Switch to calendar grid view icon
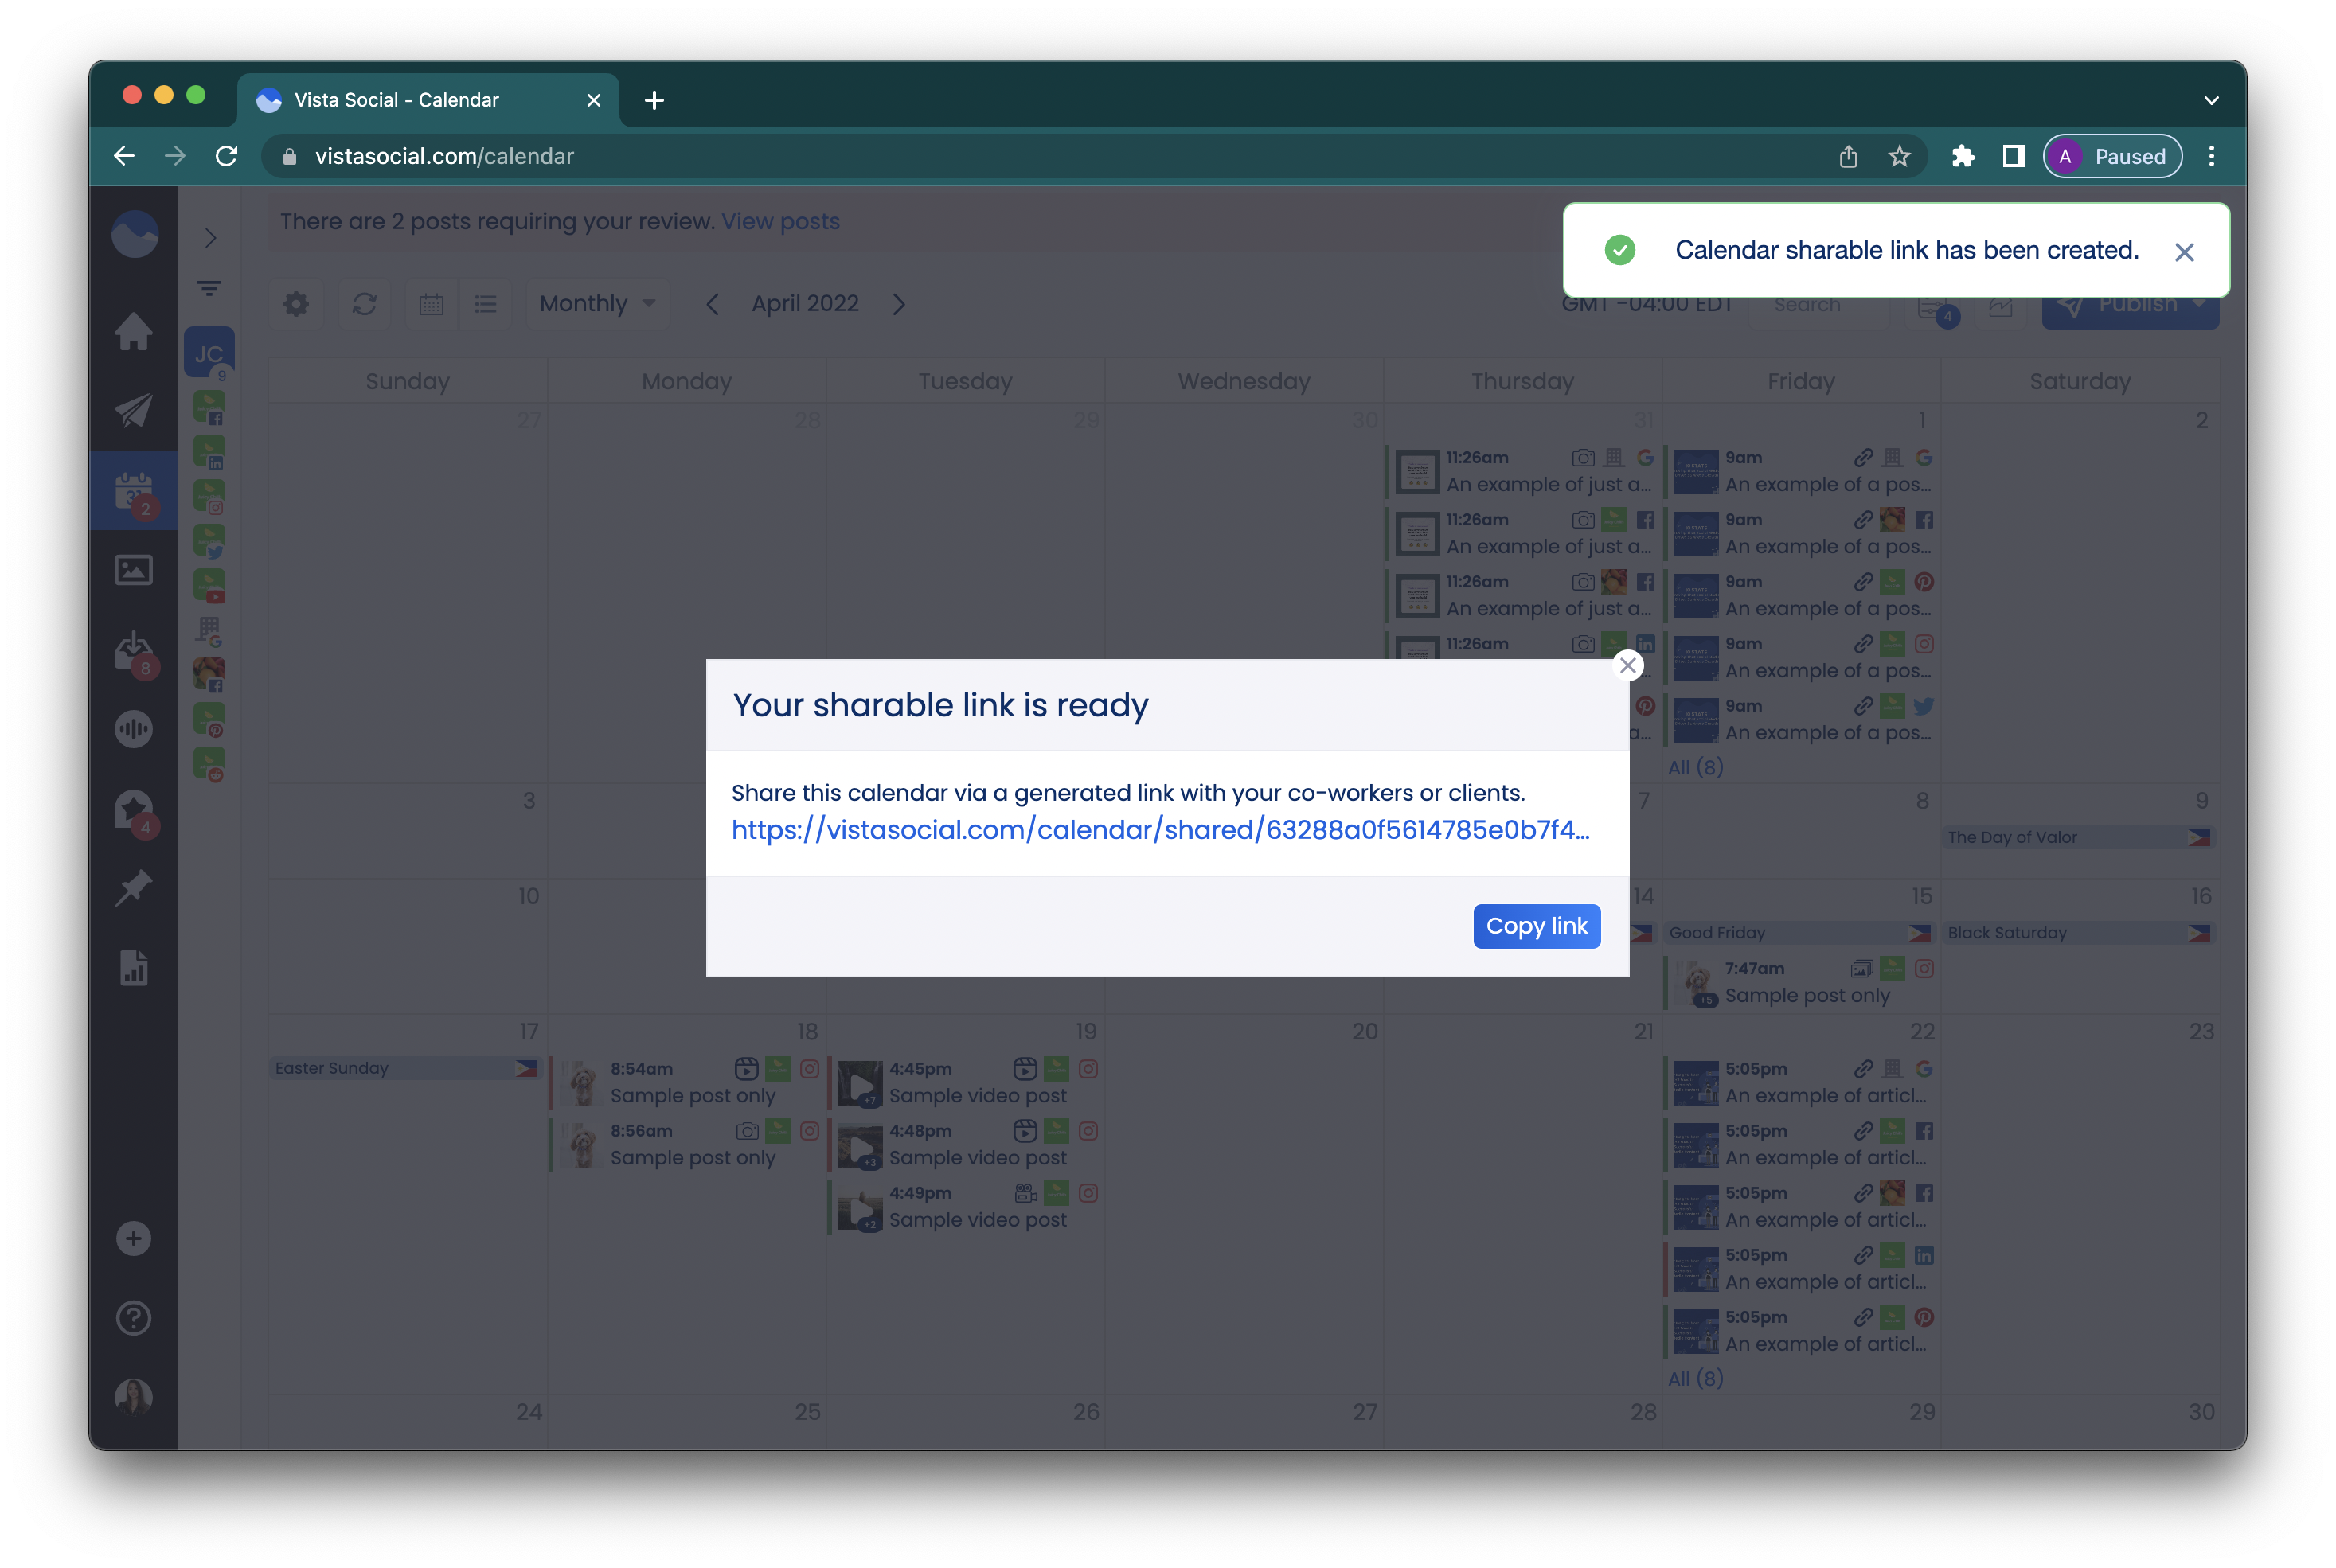2336x1568 pixels. click(431, 304)
